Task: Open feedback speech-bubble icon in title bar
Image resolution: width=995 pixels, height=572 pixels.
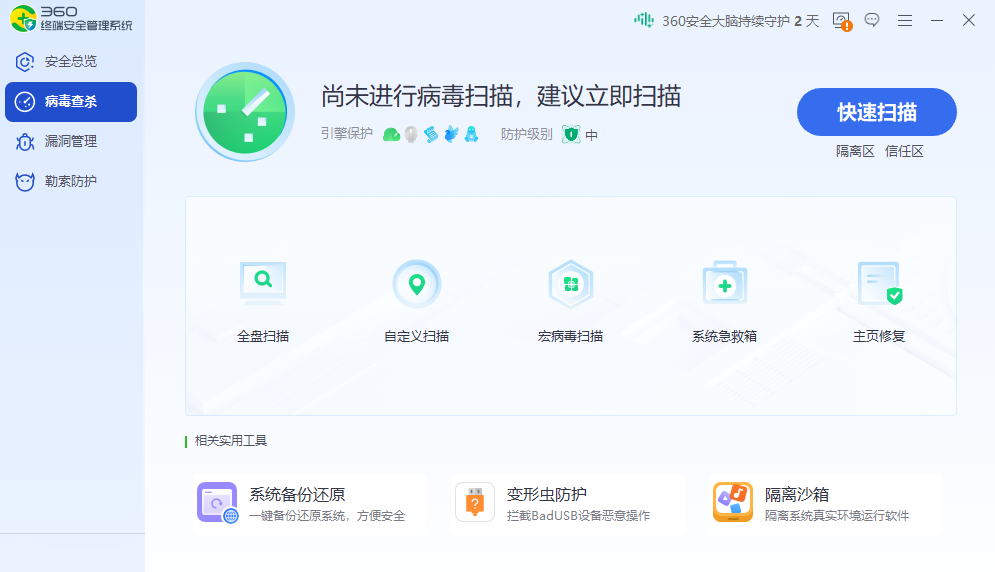Action: point(872,20)
